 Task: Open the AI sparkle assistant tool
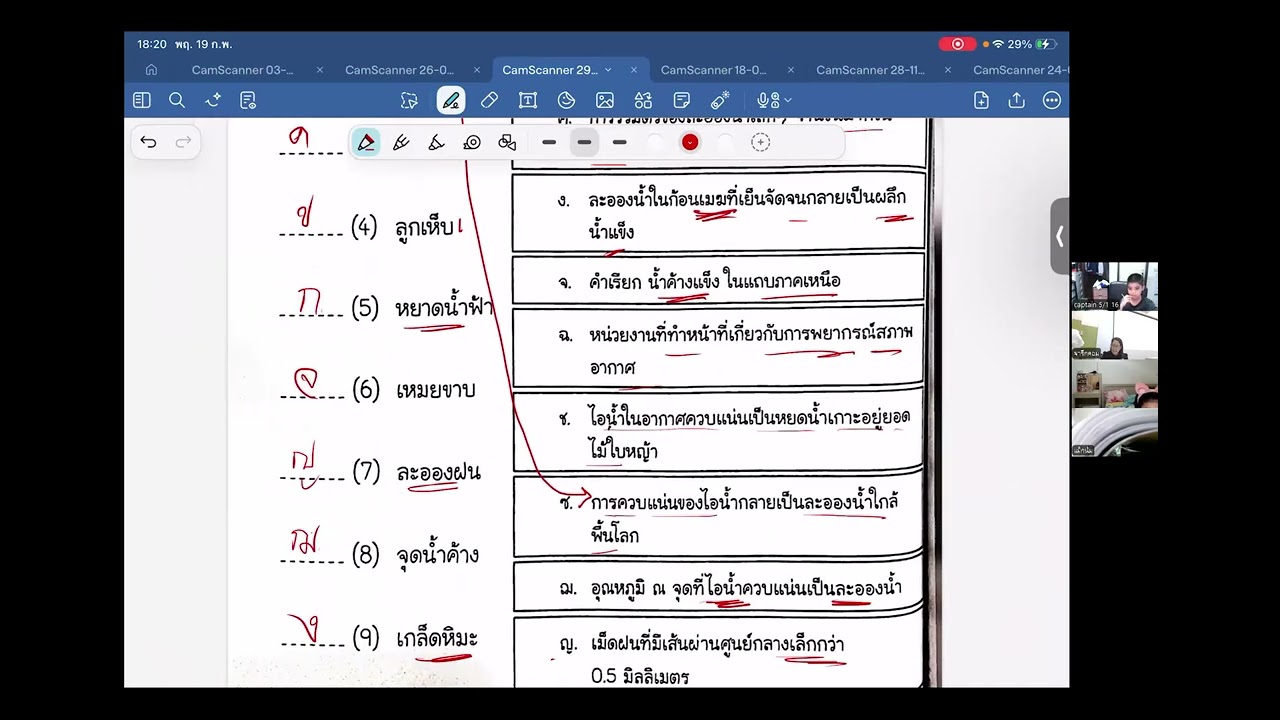pyautogui.click(x=213, y=100)
